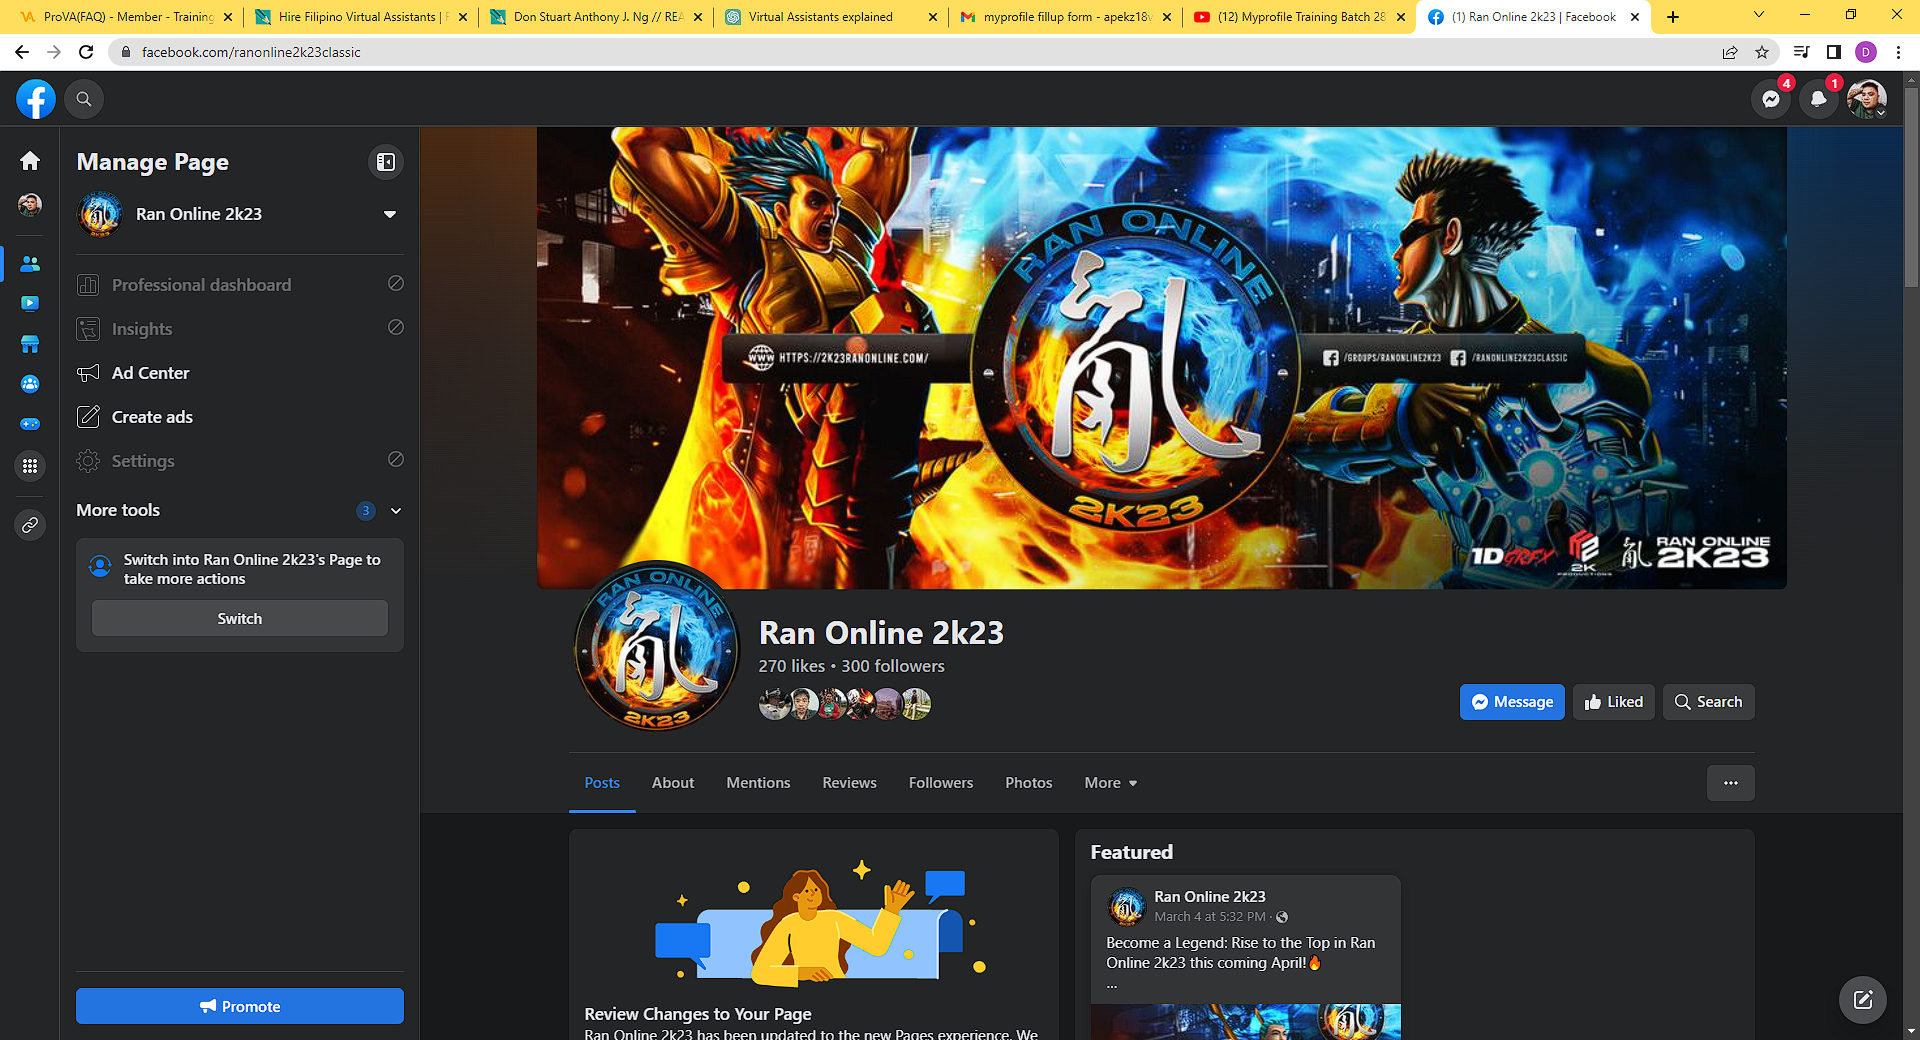The width and height of the screenshot is (1920, 1040).
Task: Open the Ran Online 2k23 profile picture
Action: [x=657, y=646]
